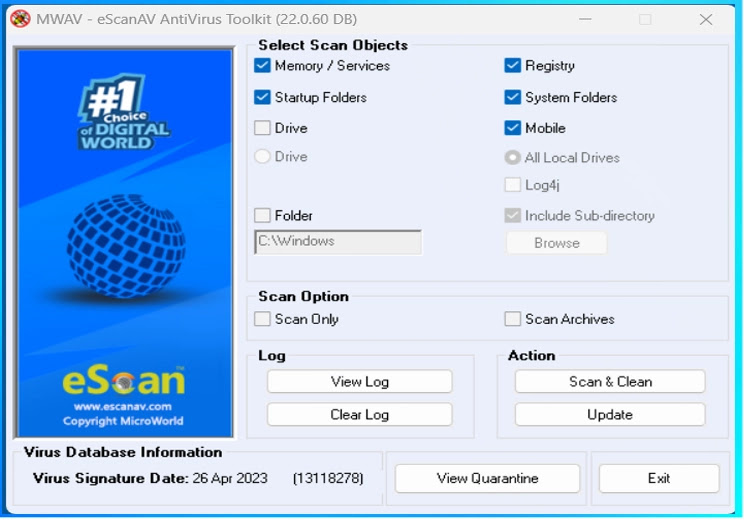This screenshot has width=744, height=520.
Task: Click the signature count (13118278)
Action: [328, 478]
